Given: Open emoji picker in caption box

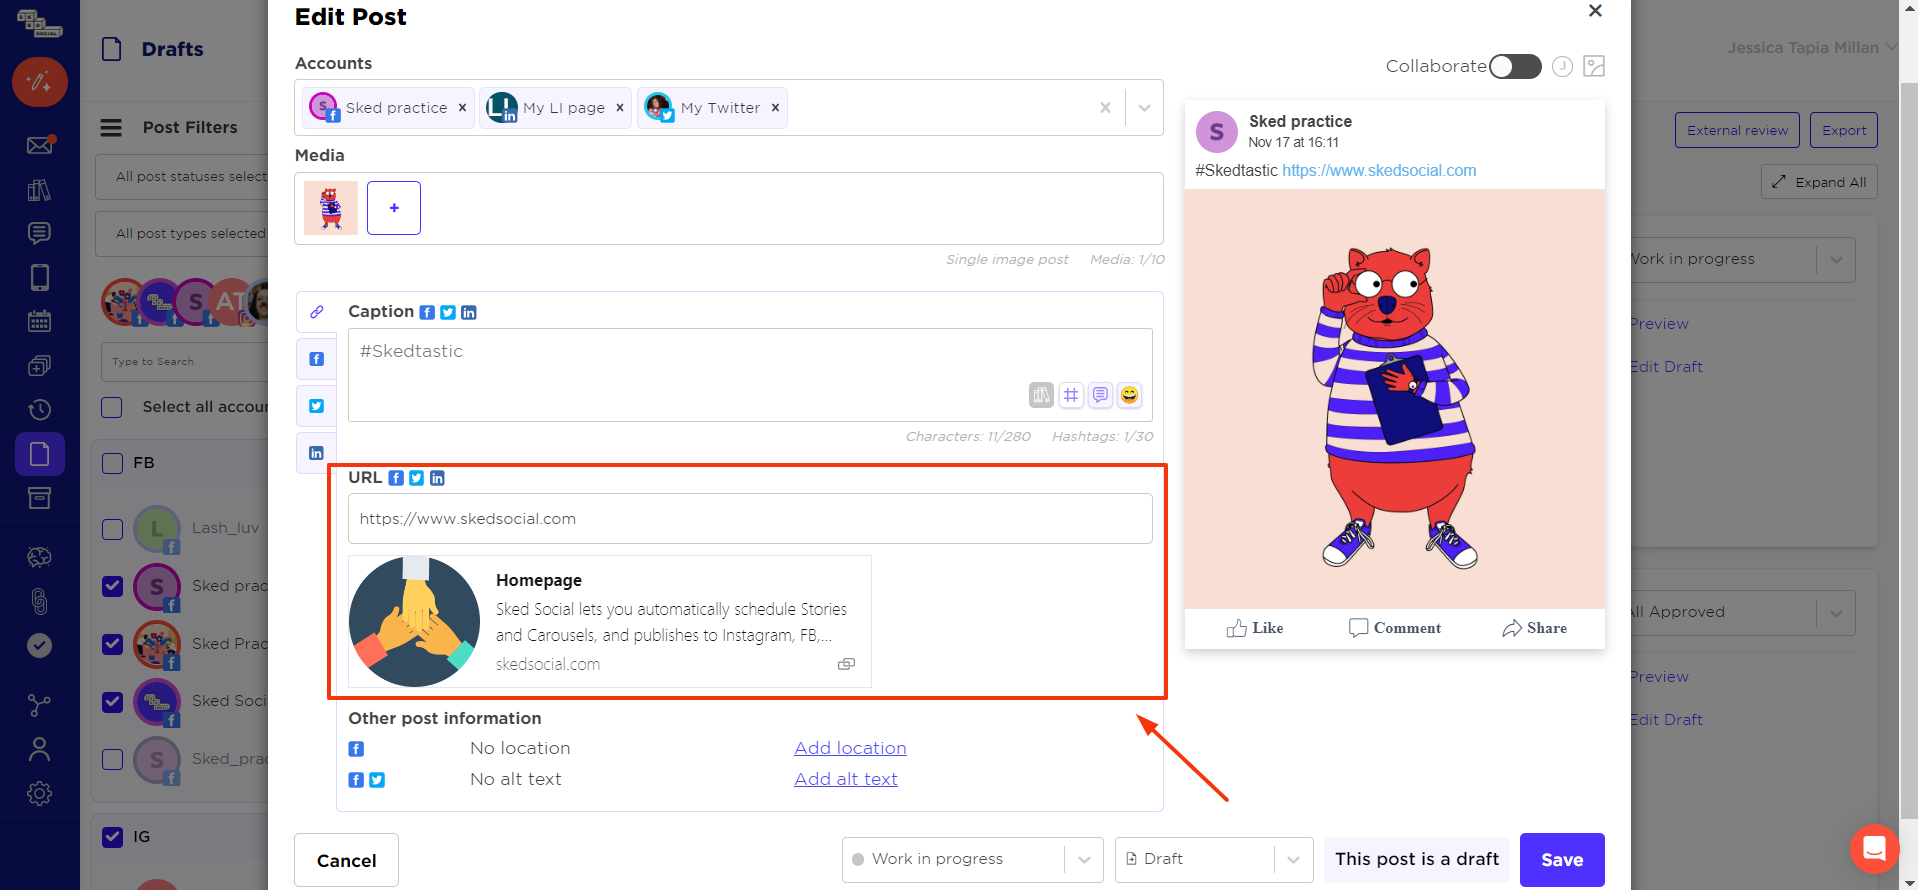Looking at the screenshot, I should [x=1129, y=395].
